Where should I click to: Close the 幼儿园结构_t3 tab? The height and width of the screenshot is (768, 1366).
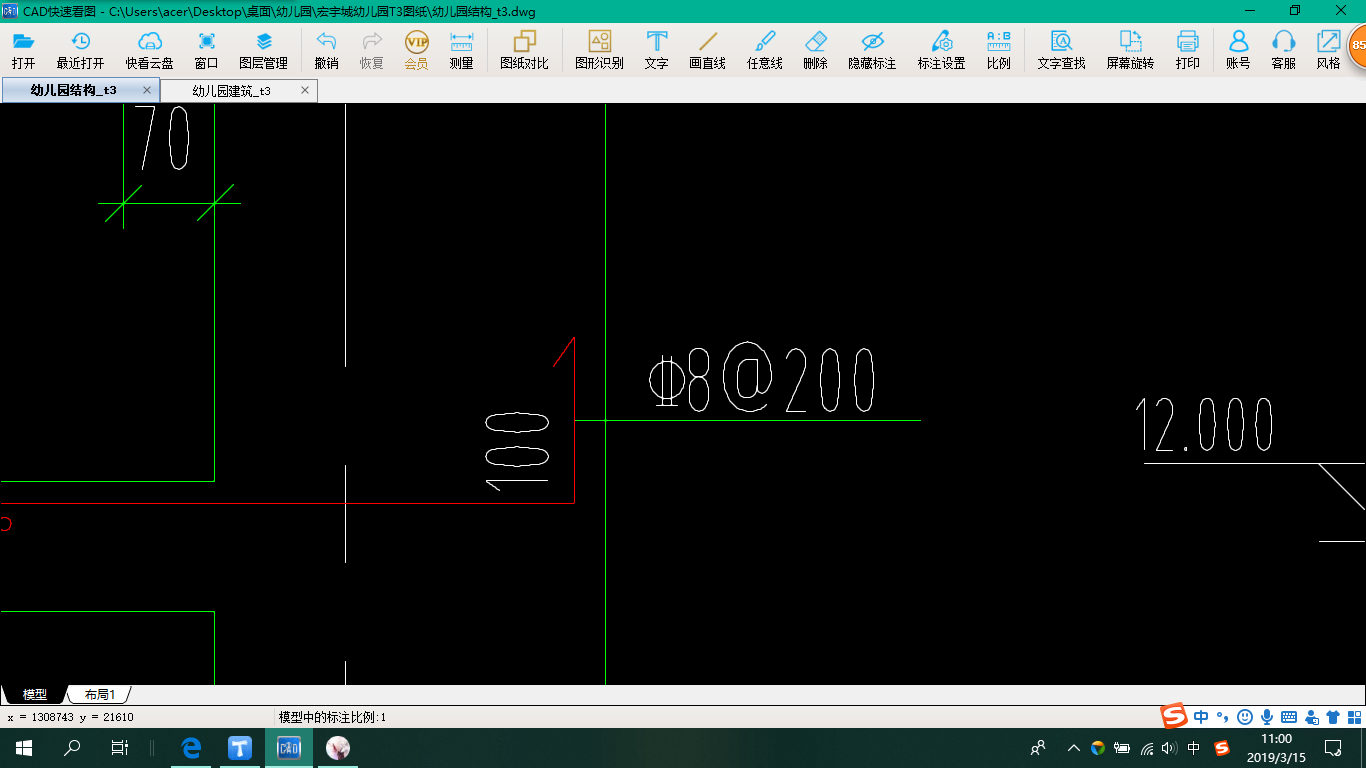(147, 90)
